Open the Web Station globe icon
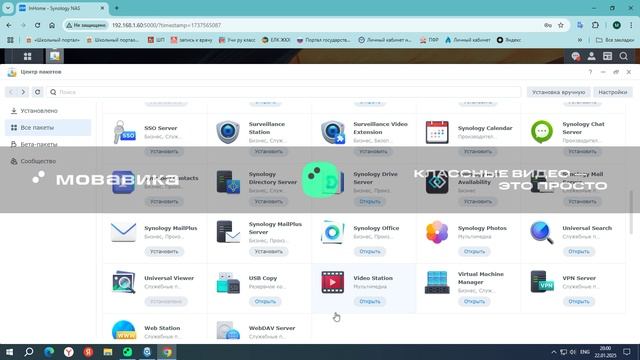 (124, 330)
